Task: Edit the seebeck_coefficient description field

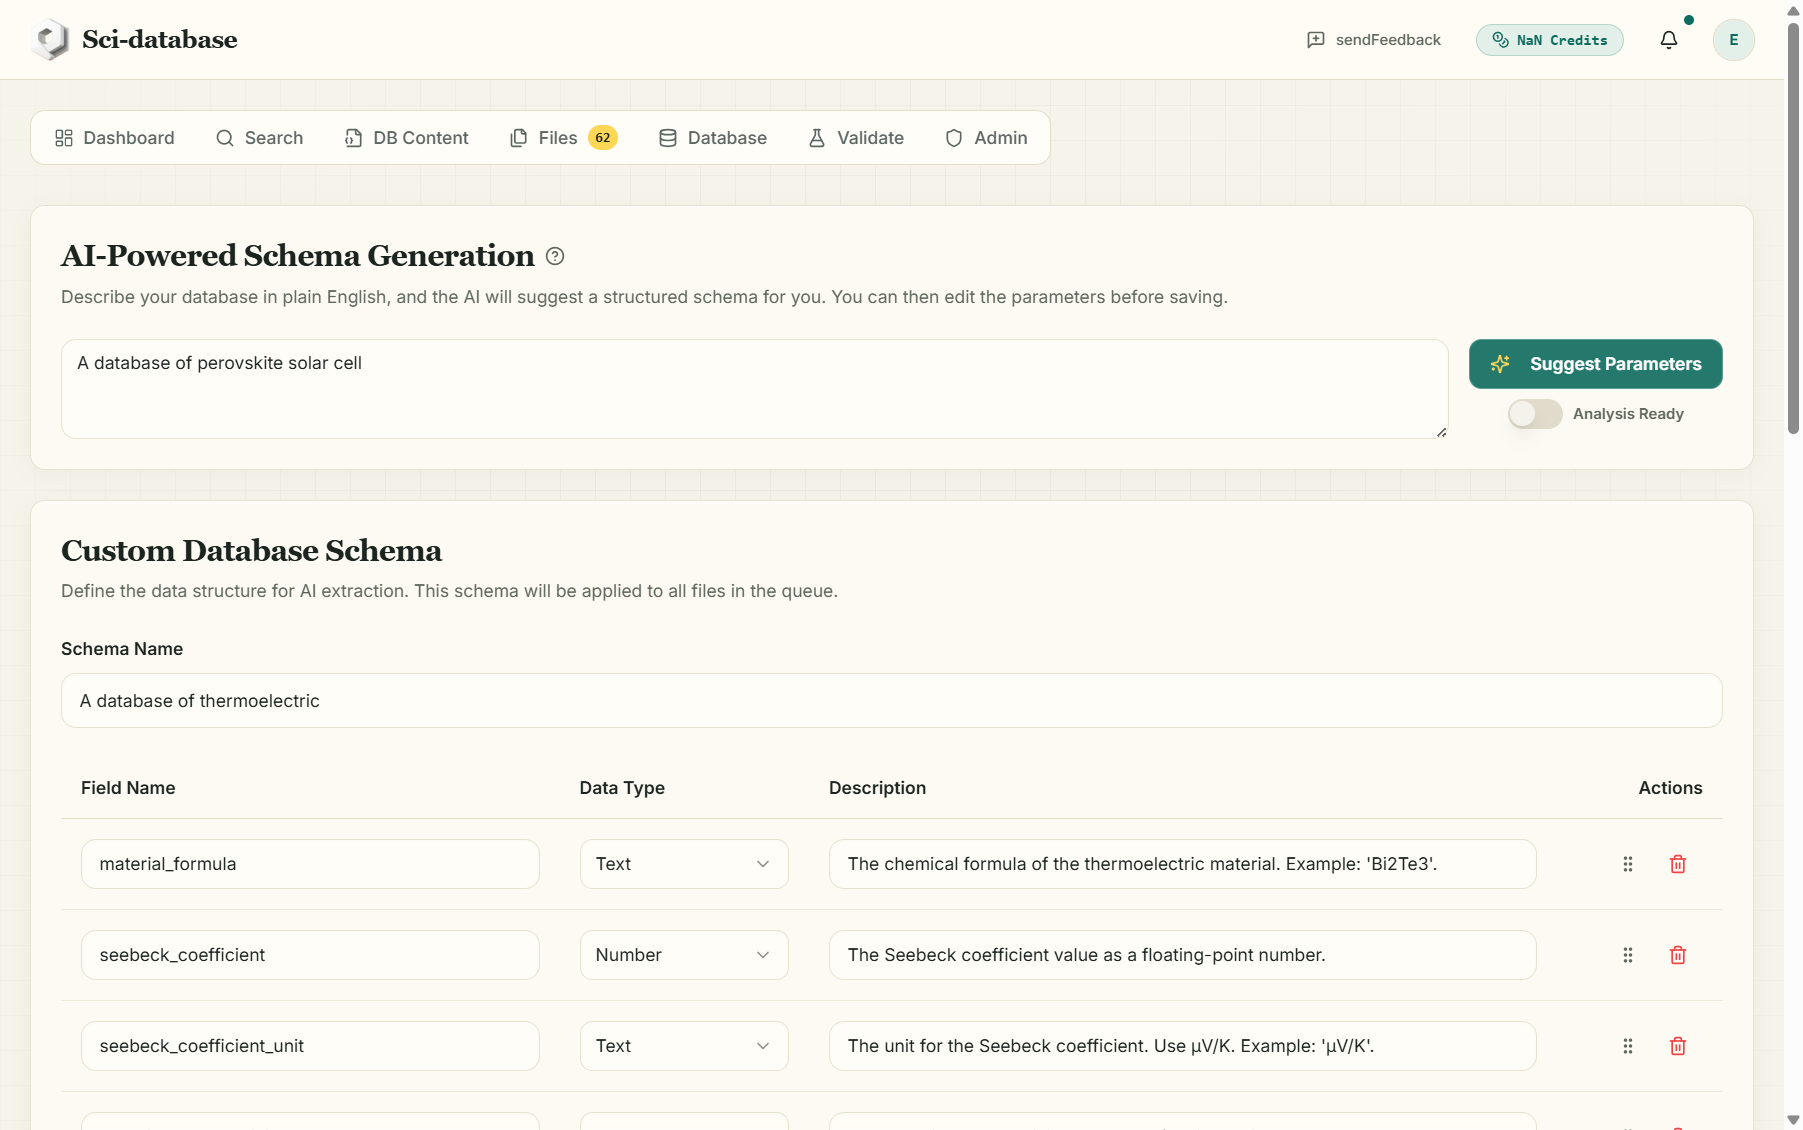Action: click(x=1182, y=955)
